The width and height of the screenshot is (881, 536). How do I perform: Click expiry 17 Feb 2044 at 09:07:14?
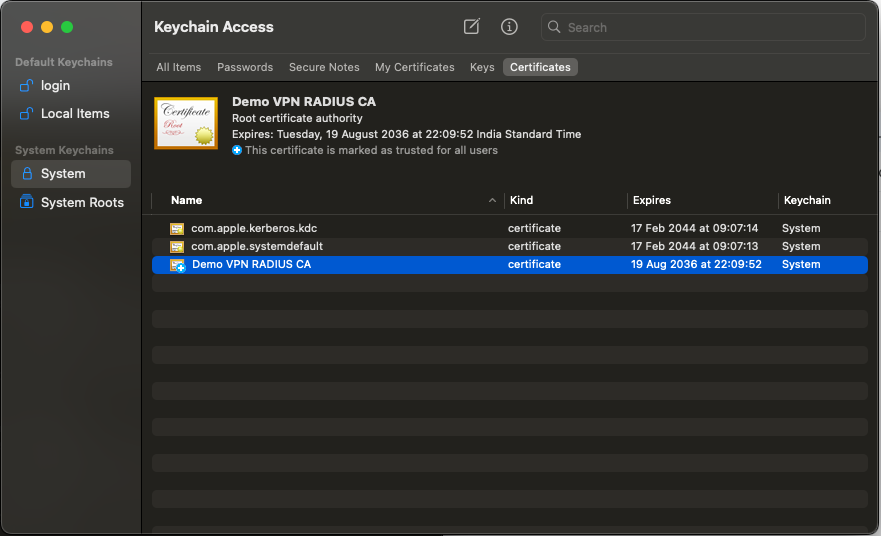click(694, 228)
